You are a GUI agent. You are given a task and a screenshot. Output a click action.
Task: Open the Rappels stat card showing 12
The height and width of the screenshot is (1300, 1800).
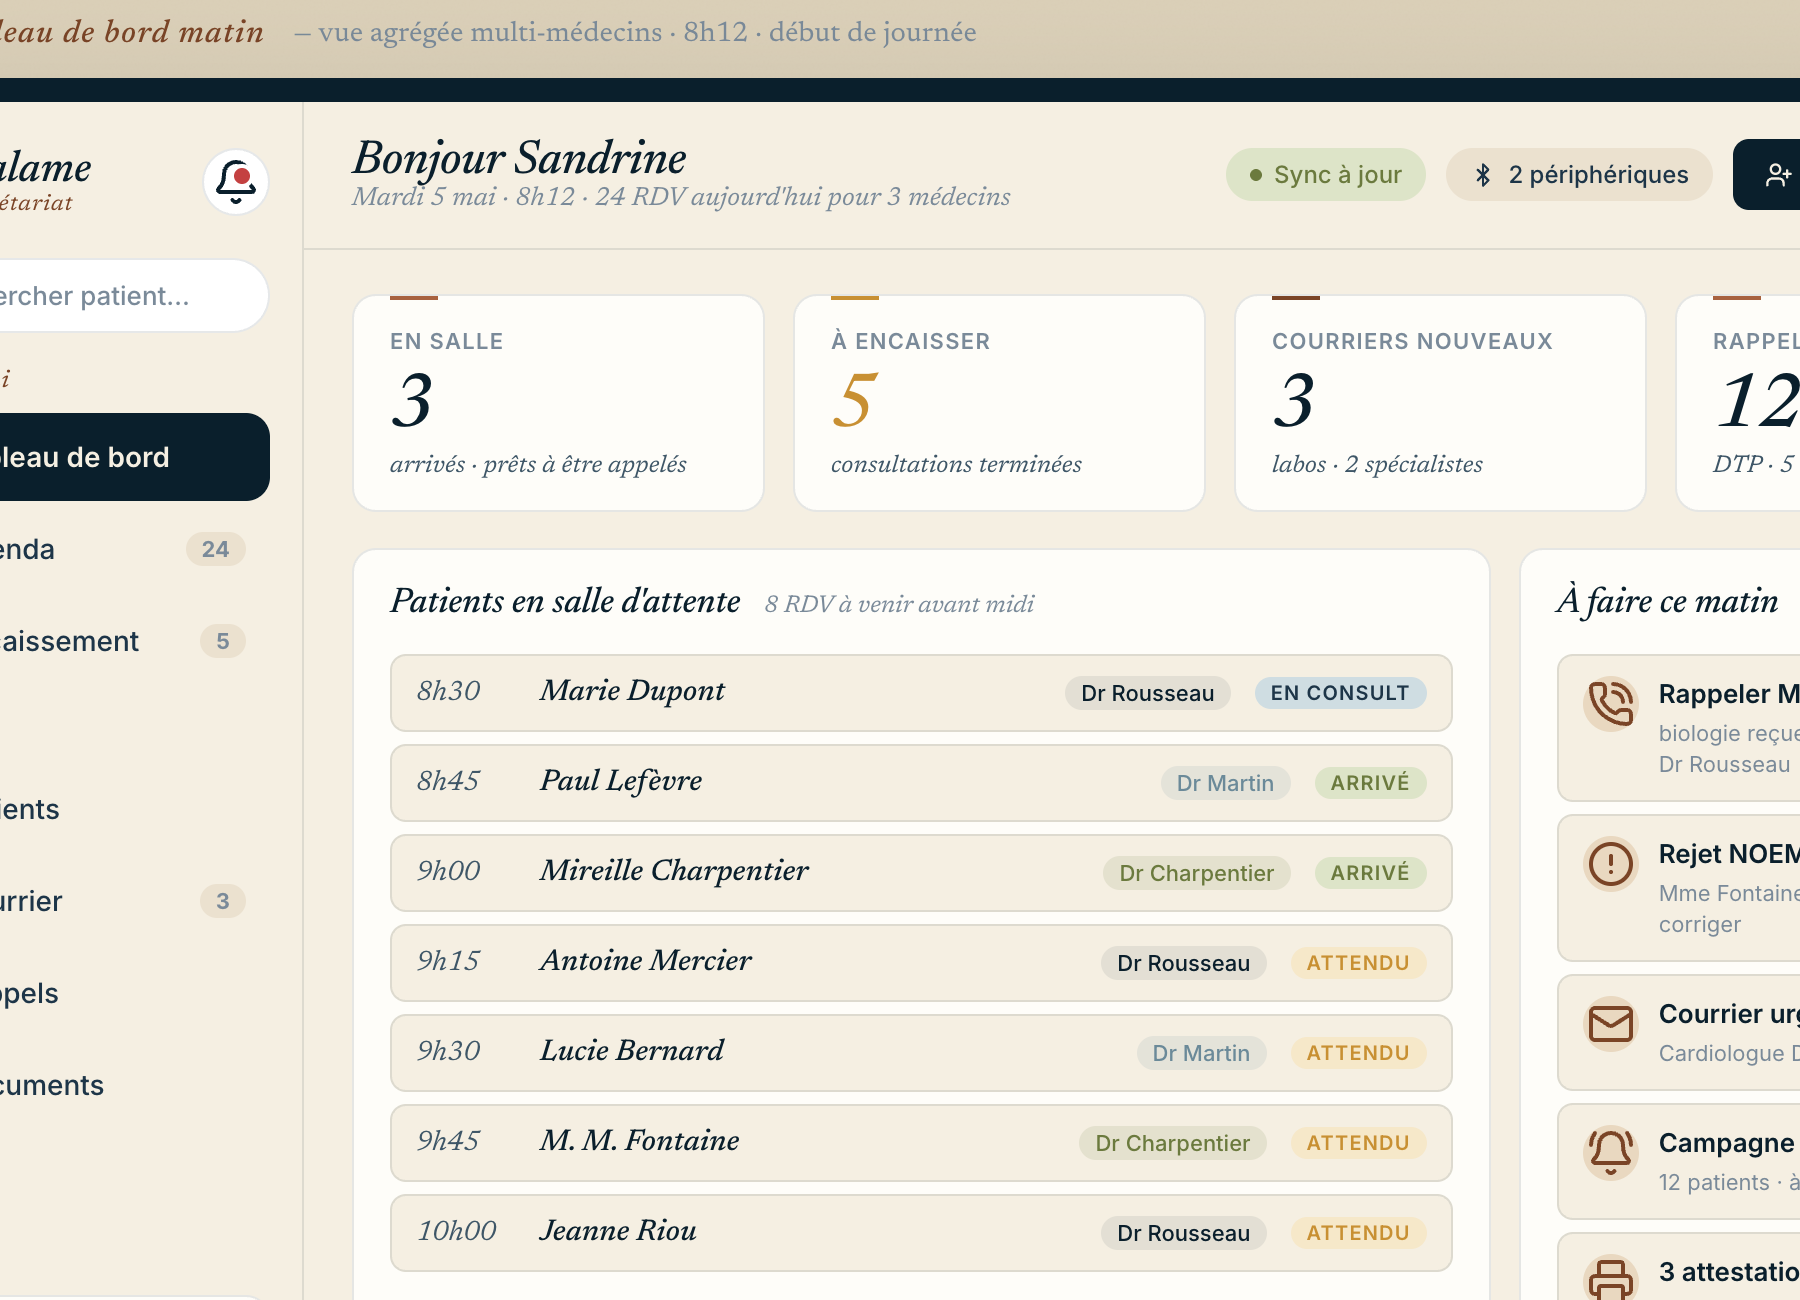coord(1739,403)
